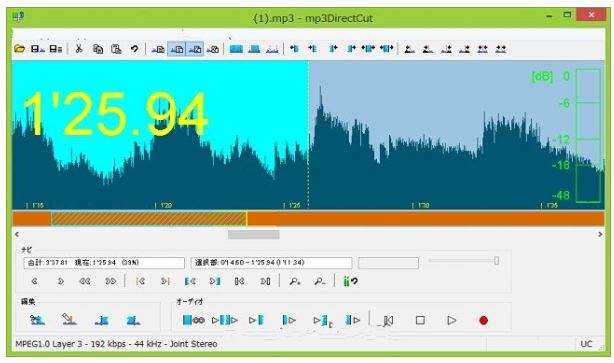Screen dimensions: 614x363
Task: Click the third gain-curve toolbar icon
Action: [446, 49]
